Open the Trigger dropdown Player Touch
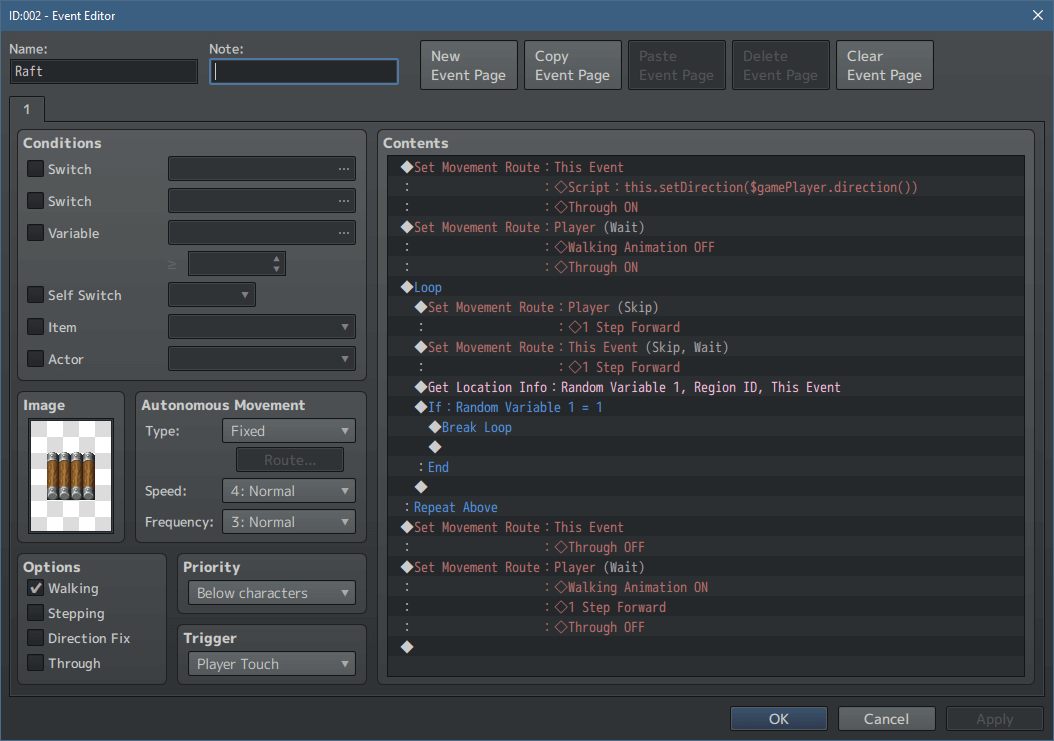Image resolution: width=1054 pixels, height=741 pixels. coord(272,664)
